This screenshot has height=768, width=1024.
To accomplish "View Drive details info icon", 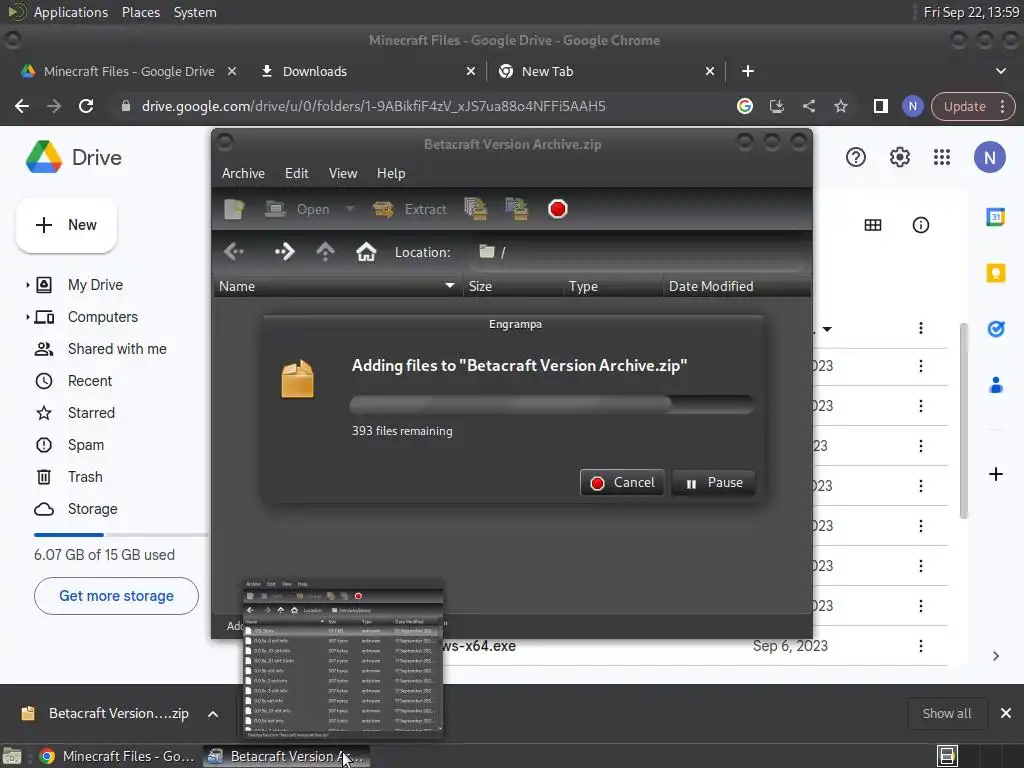I will 920,225.
